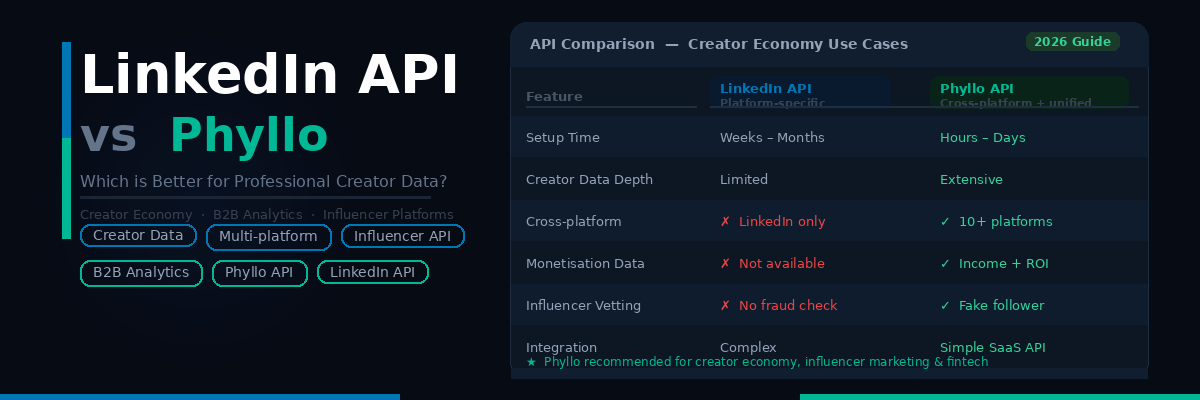
Task: Click the Extensive cell
Action: tap(971, 179)
